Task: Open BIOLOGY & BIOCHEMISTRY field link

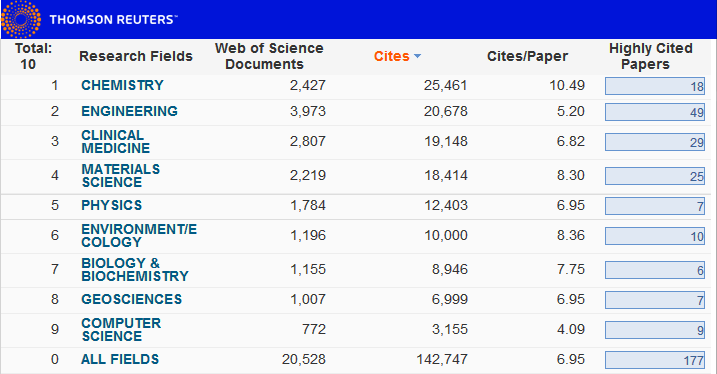Action: (x=135, y=270)
